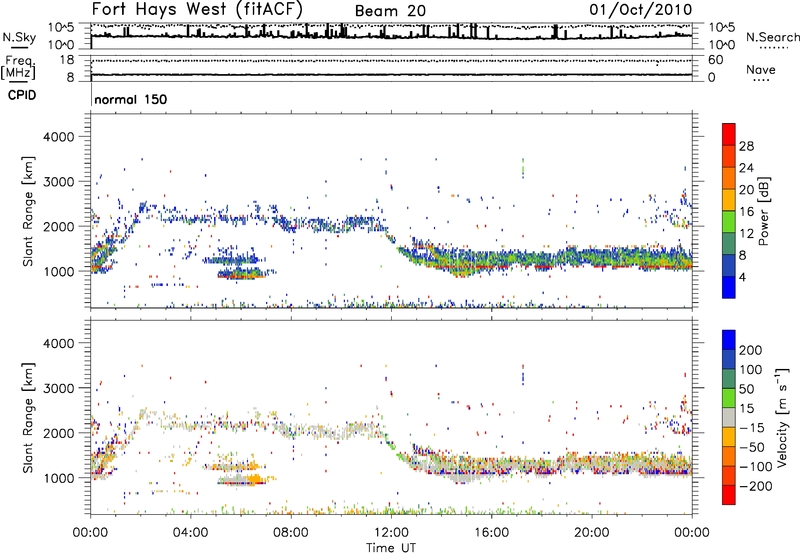The image size is (800, 554).
Task: Click the '200' velocity colorbar value
Action: point(751,350)
